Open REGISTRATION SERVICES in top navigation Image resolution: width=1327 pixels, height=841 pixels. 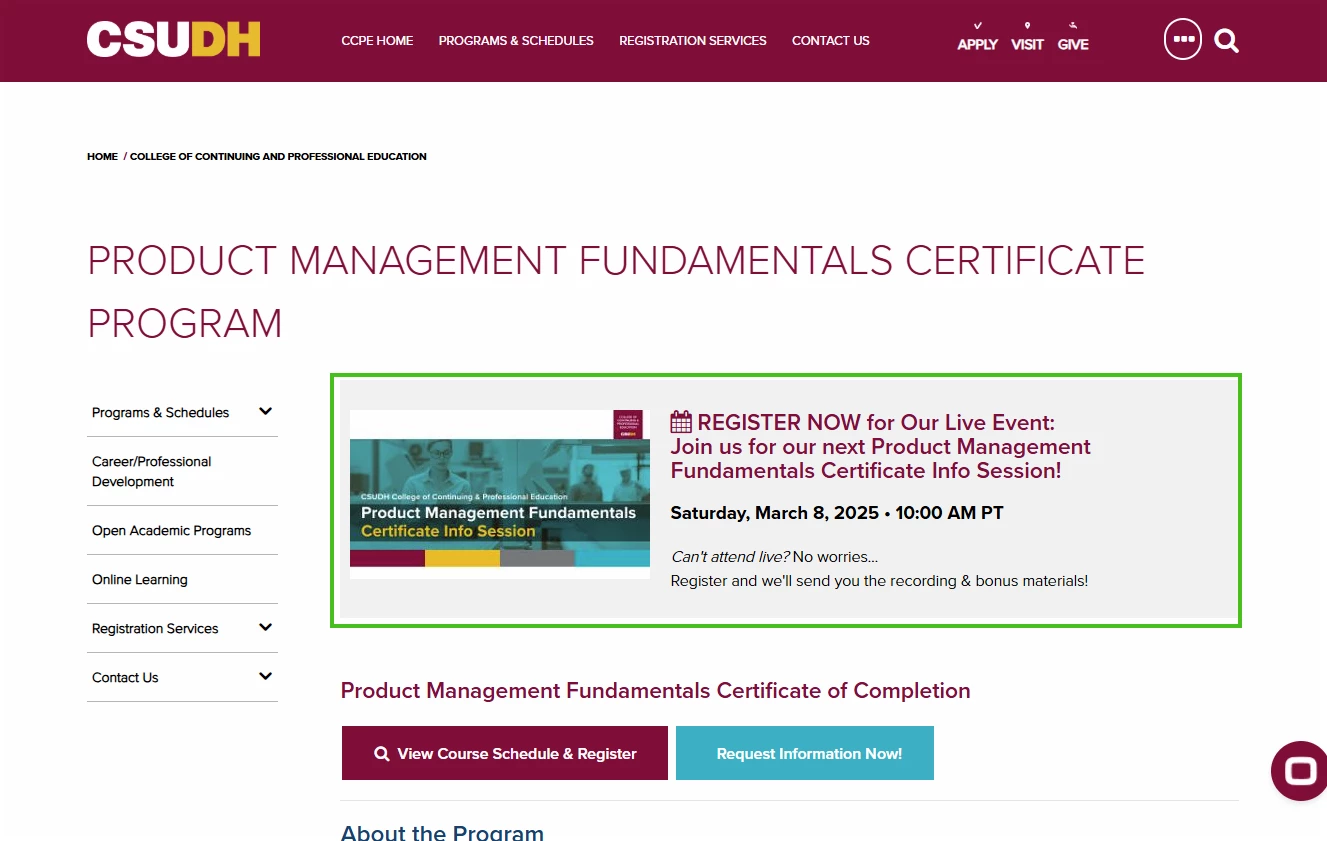[x=693, y=41]
